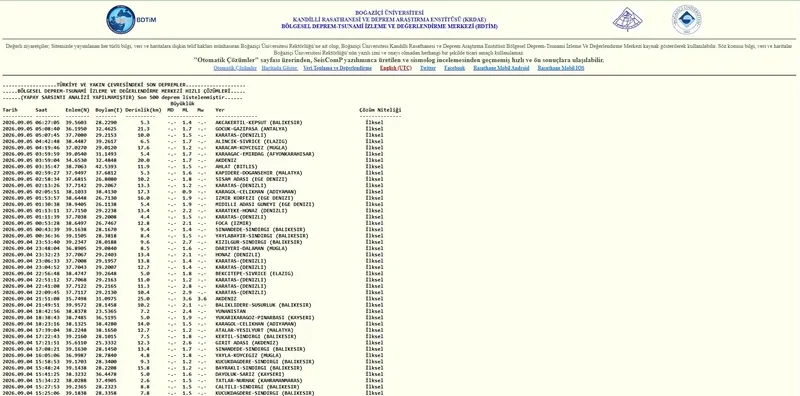Select the YAYLABAYIR-SINDIRGI (BALIKESIR) entry
This screenshot has height=396, width=800.
tap(262, 236)
